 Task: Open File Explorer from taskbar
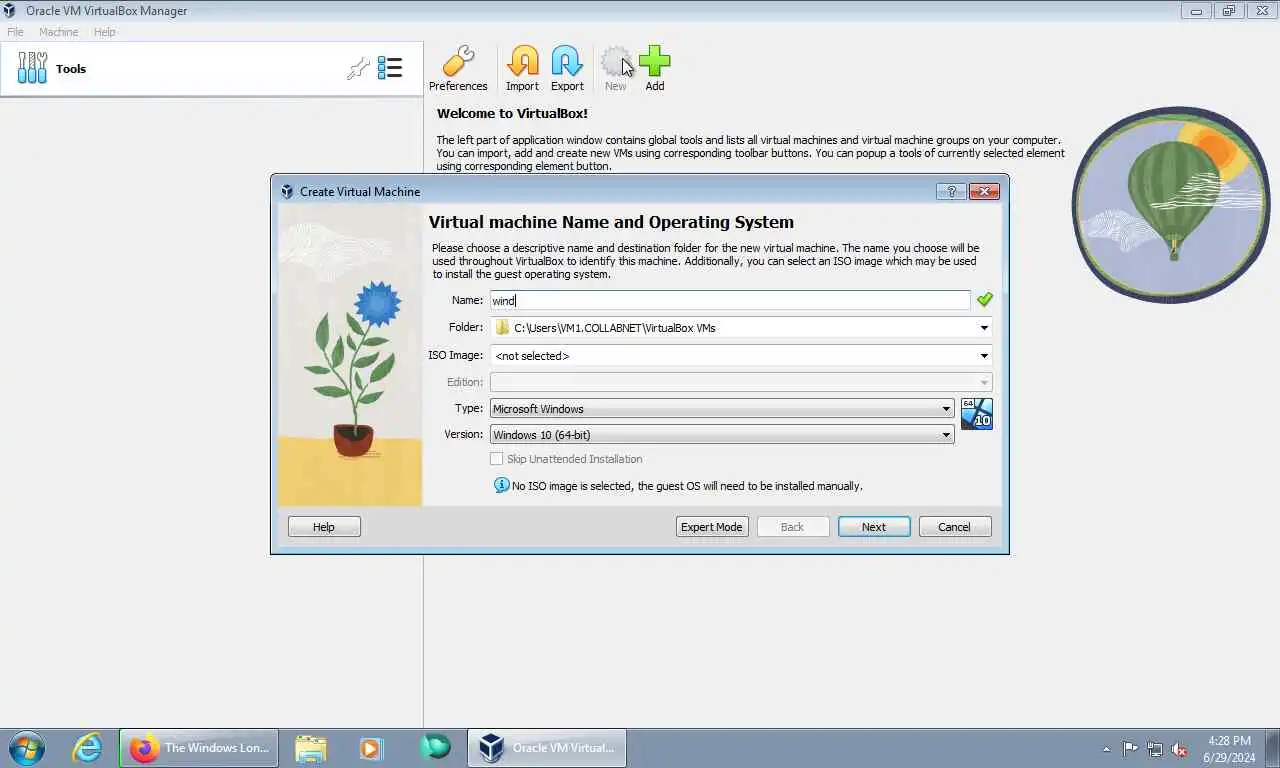click(311, 748)
